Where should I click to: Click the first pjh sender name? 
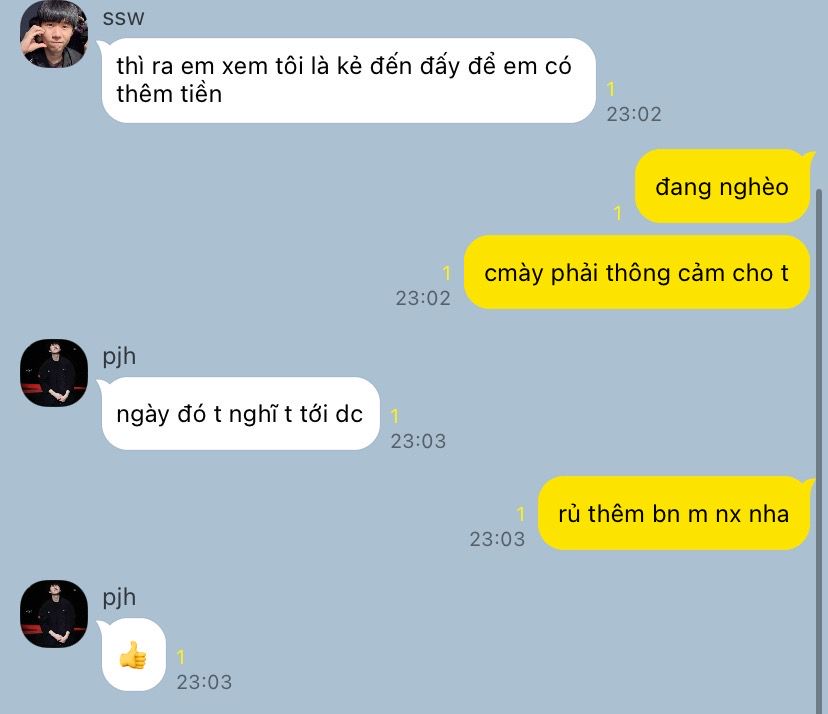[x=119, y=357]
